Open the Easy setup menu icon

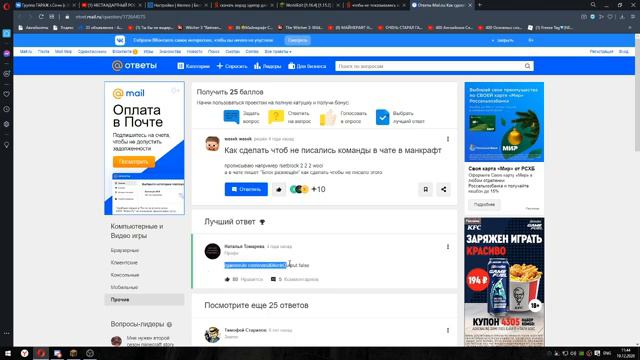click(633, 17)
